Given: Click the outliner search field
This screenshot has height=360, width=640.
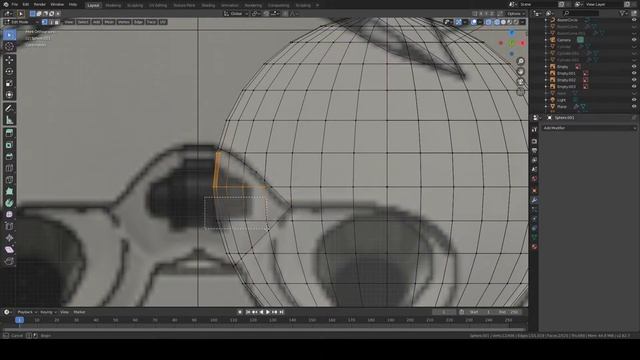Looking at the screenshot, I should (x=581, y=13).
